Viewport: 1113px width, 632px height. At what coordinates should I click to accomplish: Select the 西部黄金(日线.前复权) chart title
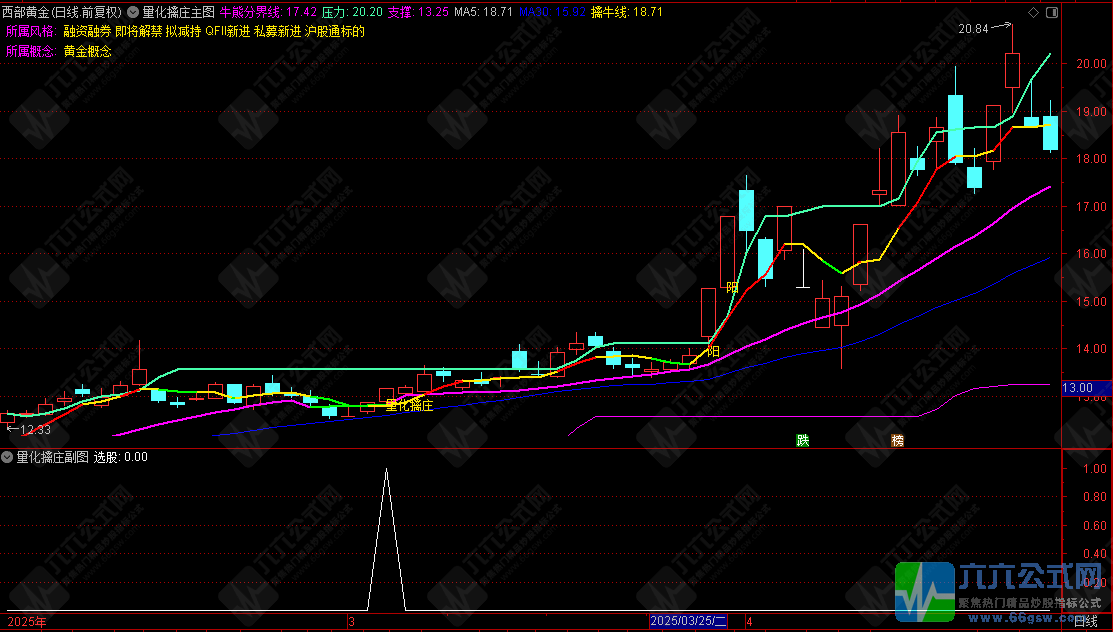click(62, 12)
